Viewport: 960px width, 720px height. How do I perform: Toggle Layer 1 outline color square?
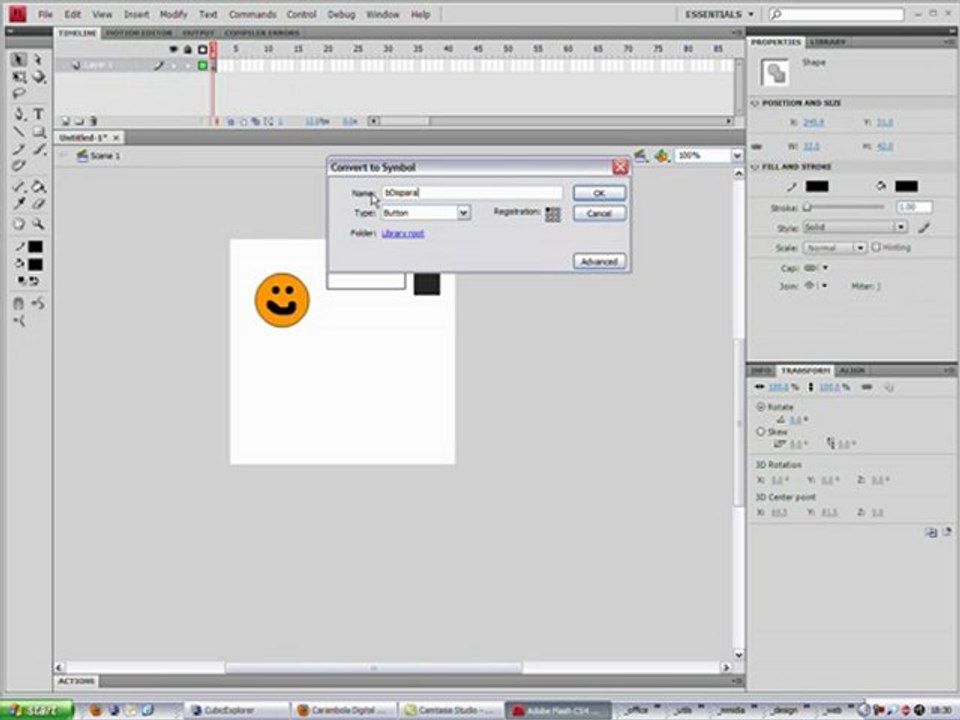pos(202,65)
